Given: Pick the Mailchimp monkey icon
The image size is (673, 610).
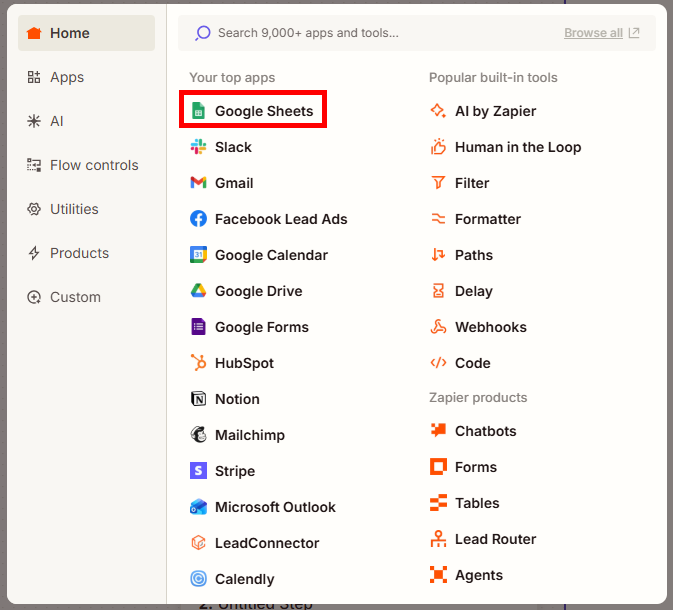Looking at the screenshot, I should [x=198, y=435].
